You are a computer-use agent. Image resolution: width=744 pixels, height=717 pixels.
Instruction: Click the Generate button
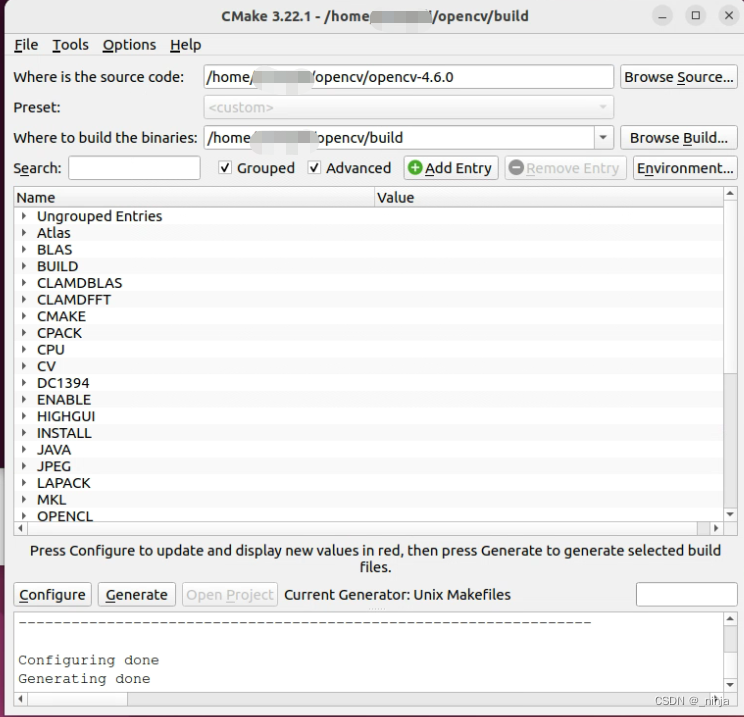point(137,595)
